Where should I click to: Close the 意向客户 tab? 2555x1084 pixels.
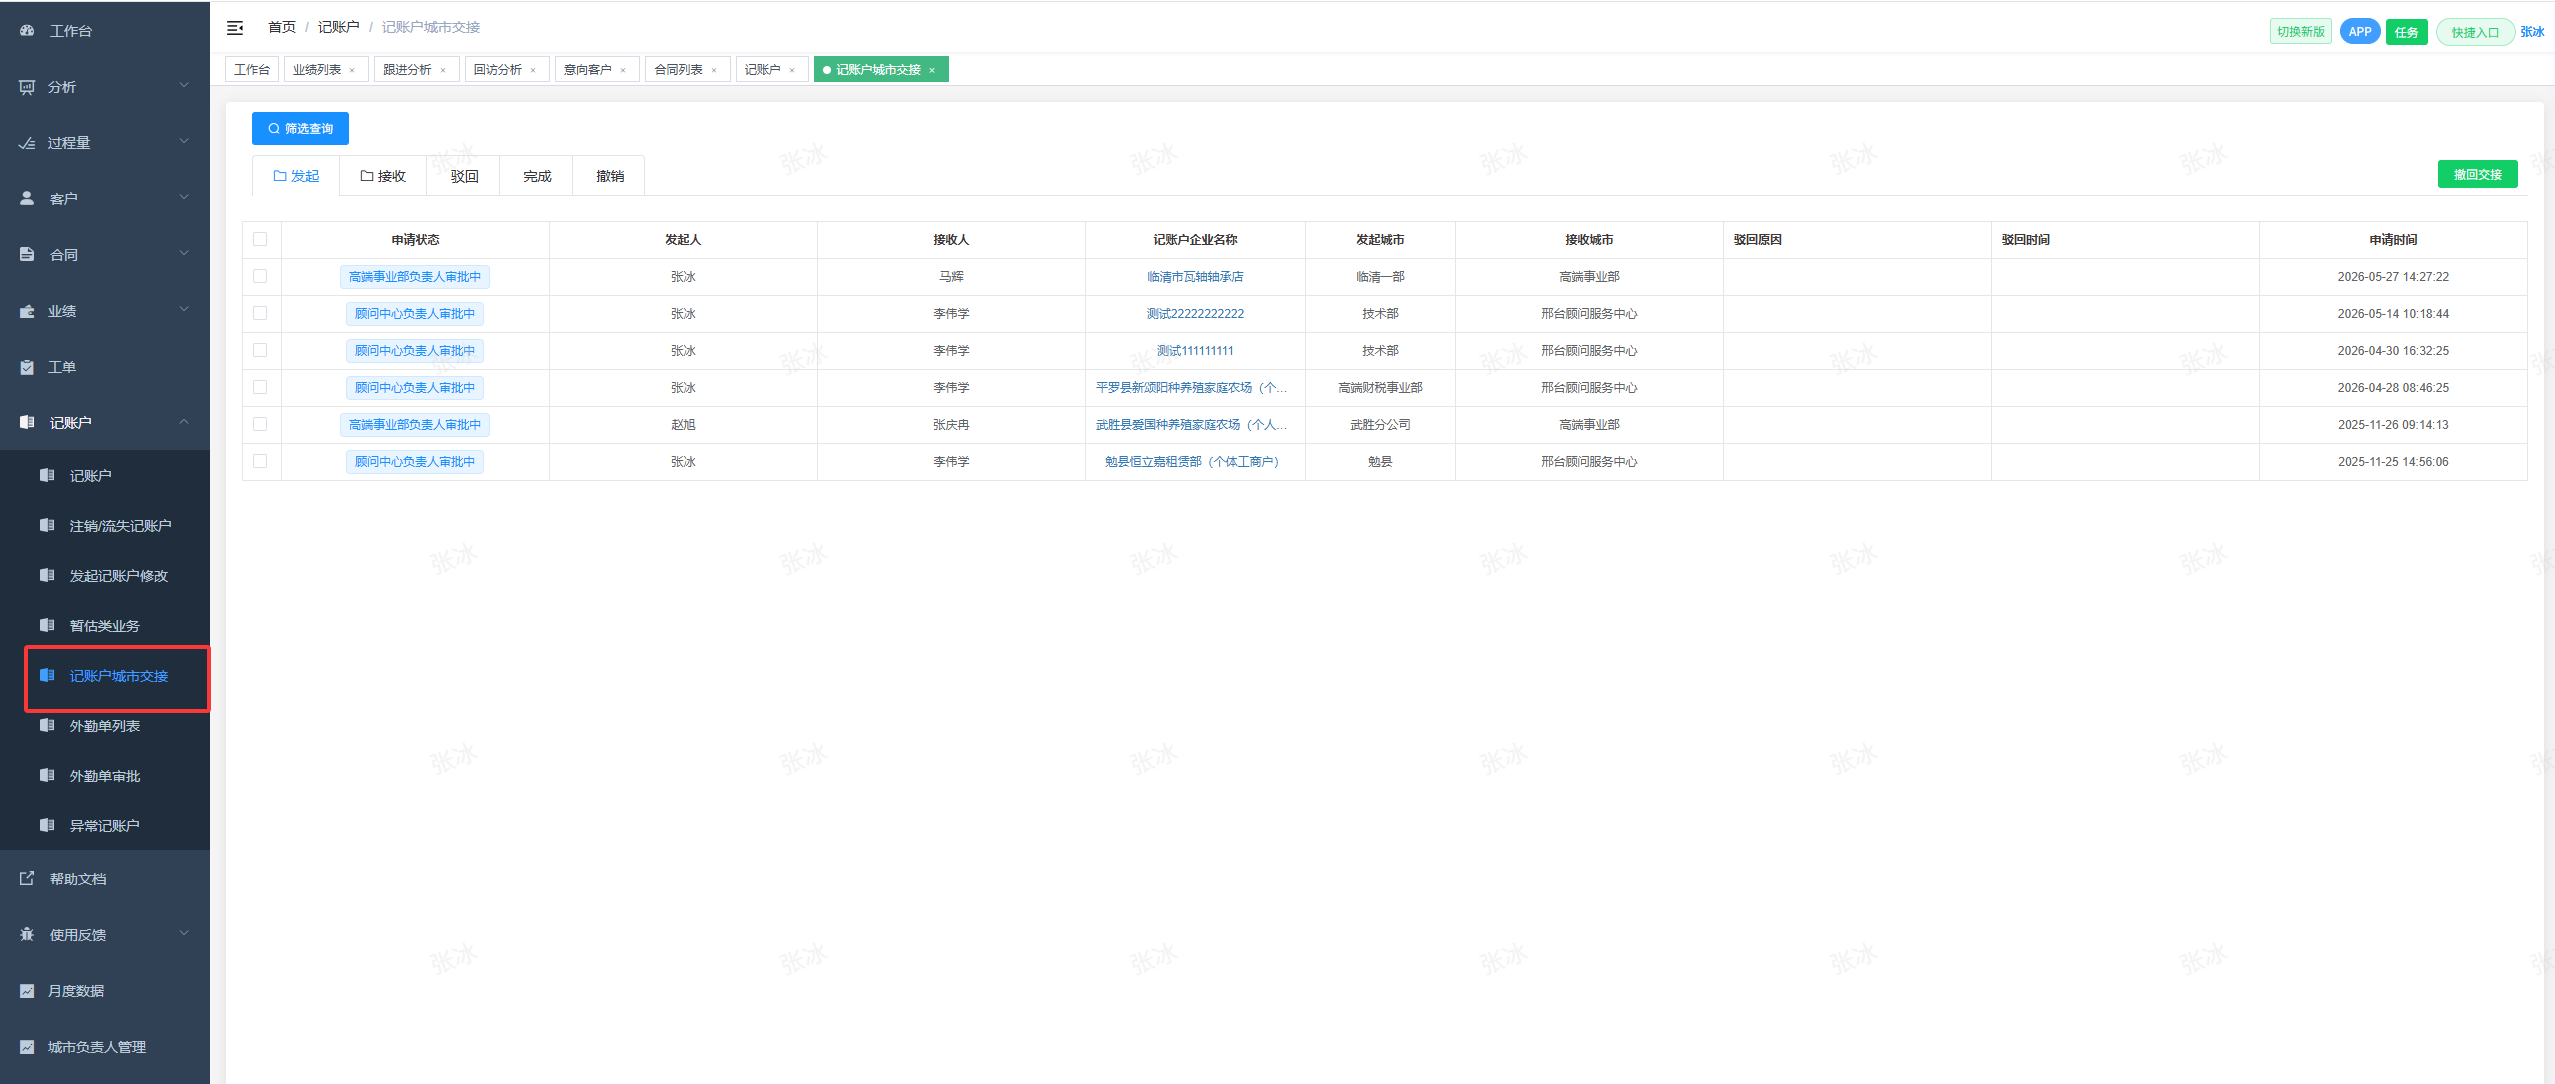623,70
